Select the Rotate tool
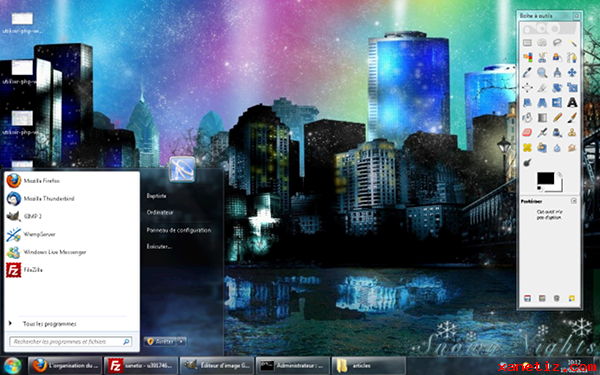 (557, 88)
